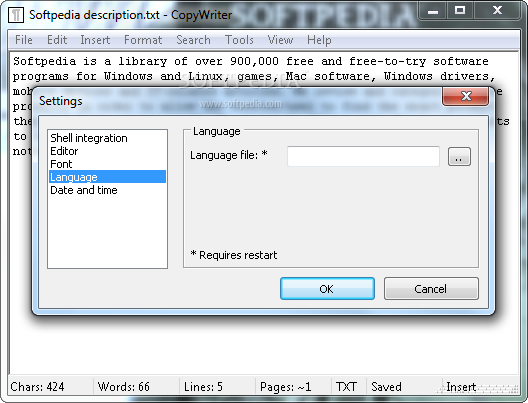Browse for language file with ".." button
This screenshot has height=403, width=528.
tap(459, 157)
